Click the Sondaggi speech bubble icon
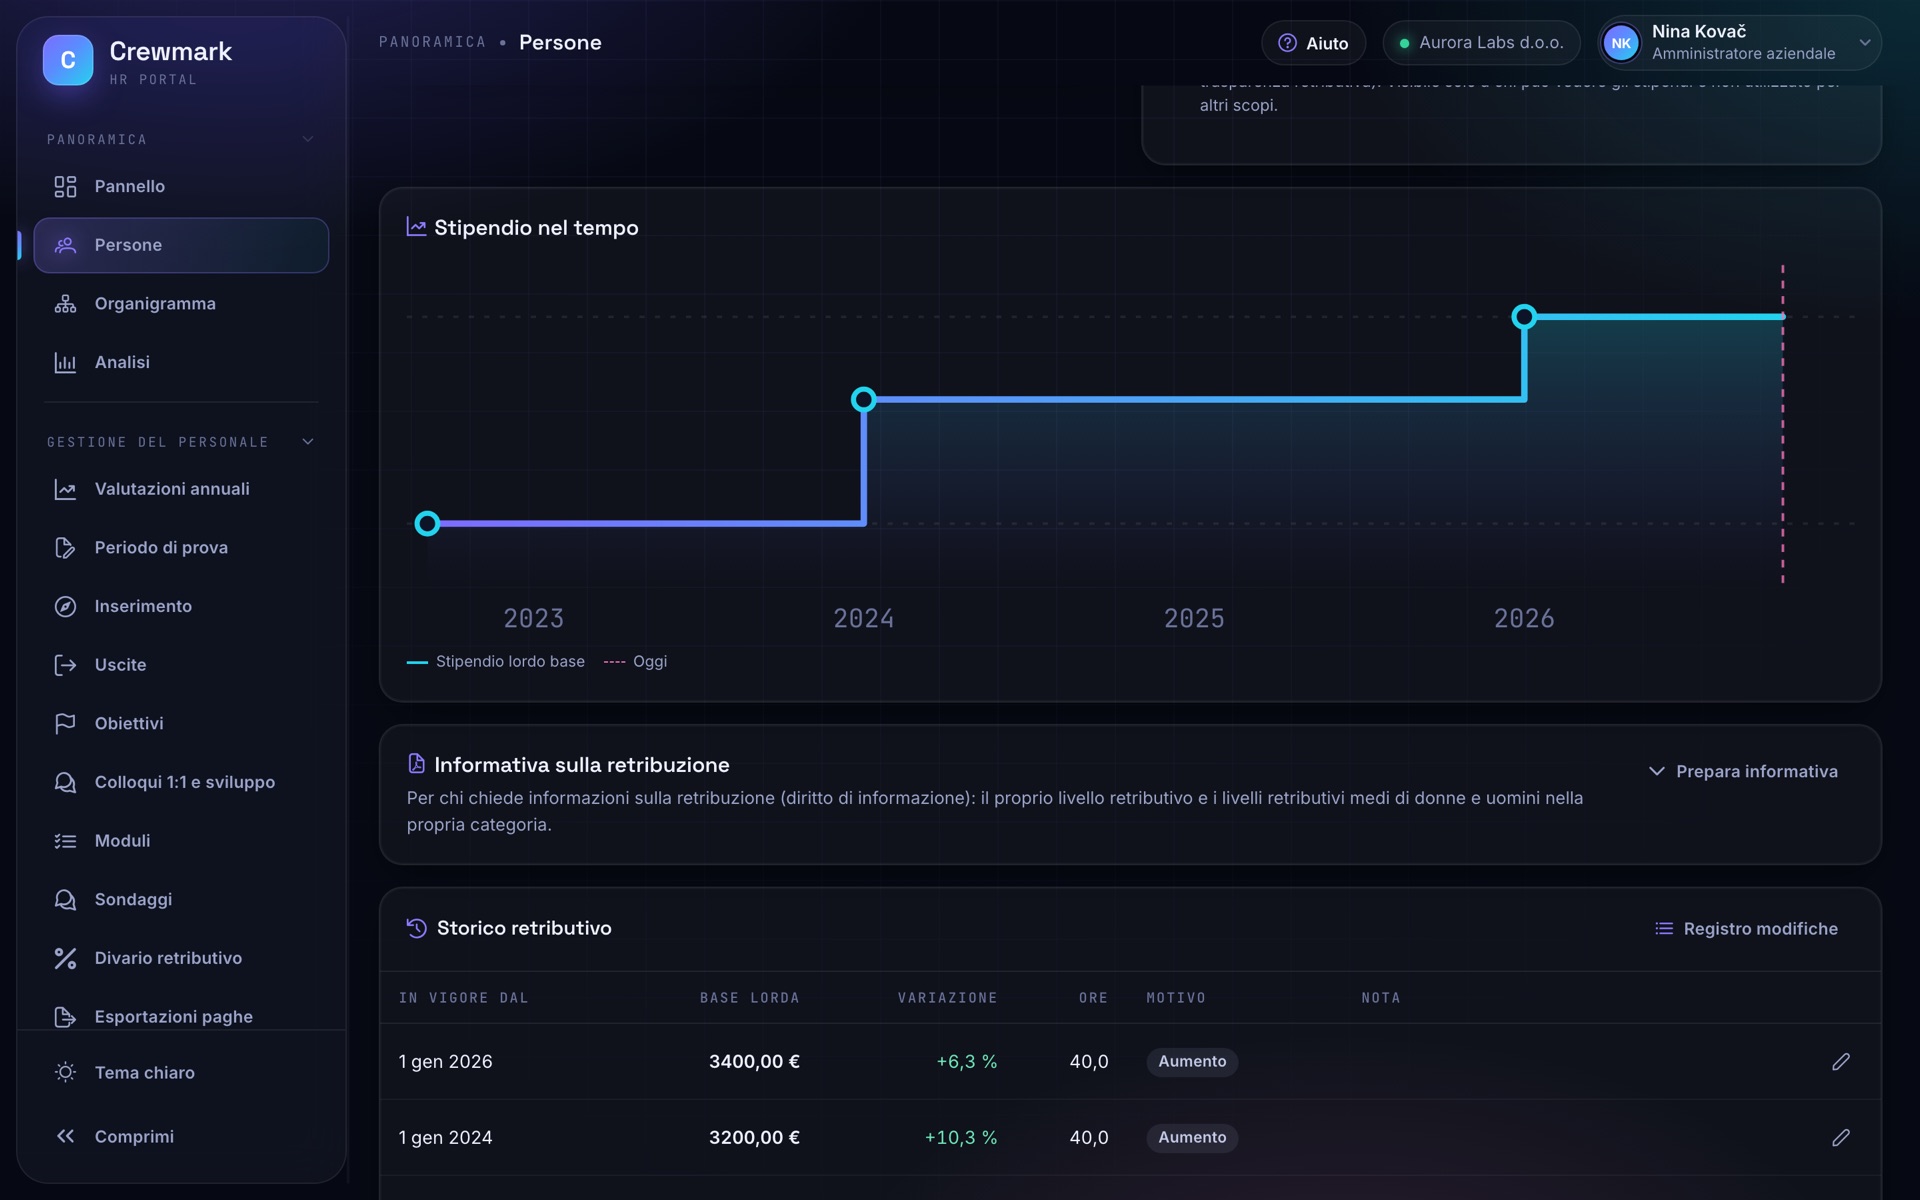The image size is (1920, 1200). 65,899
